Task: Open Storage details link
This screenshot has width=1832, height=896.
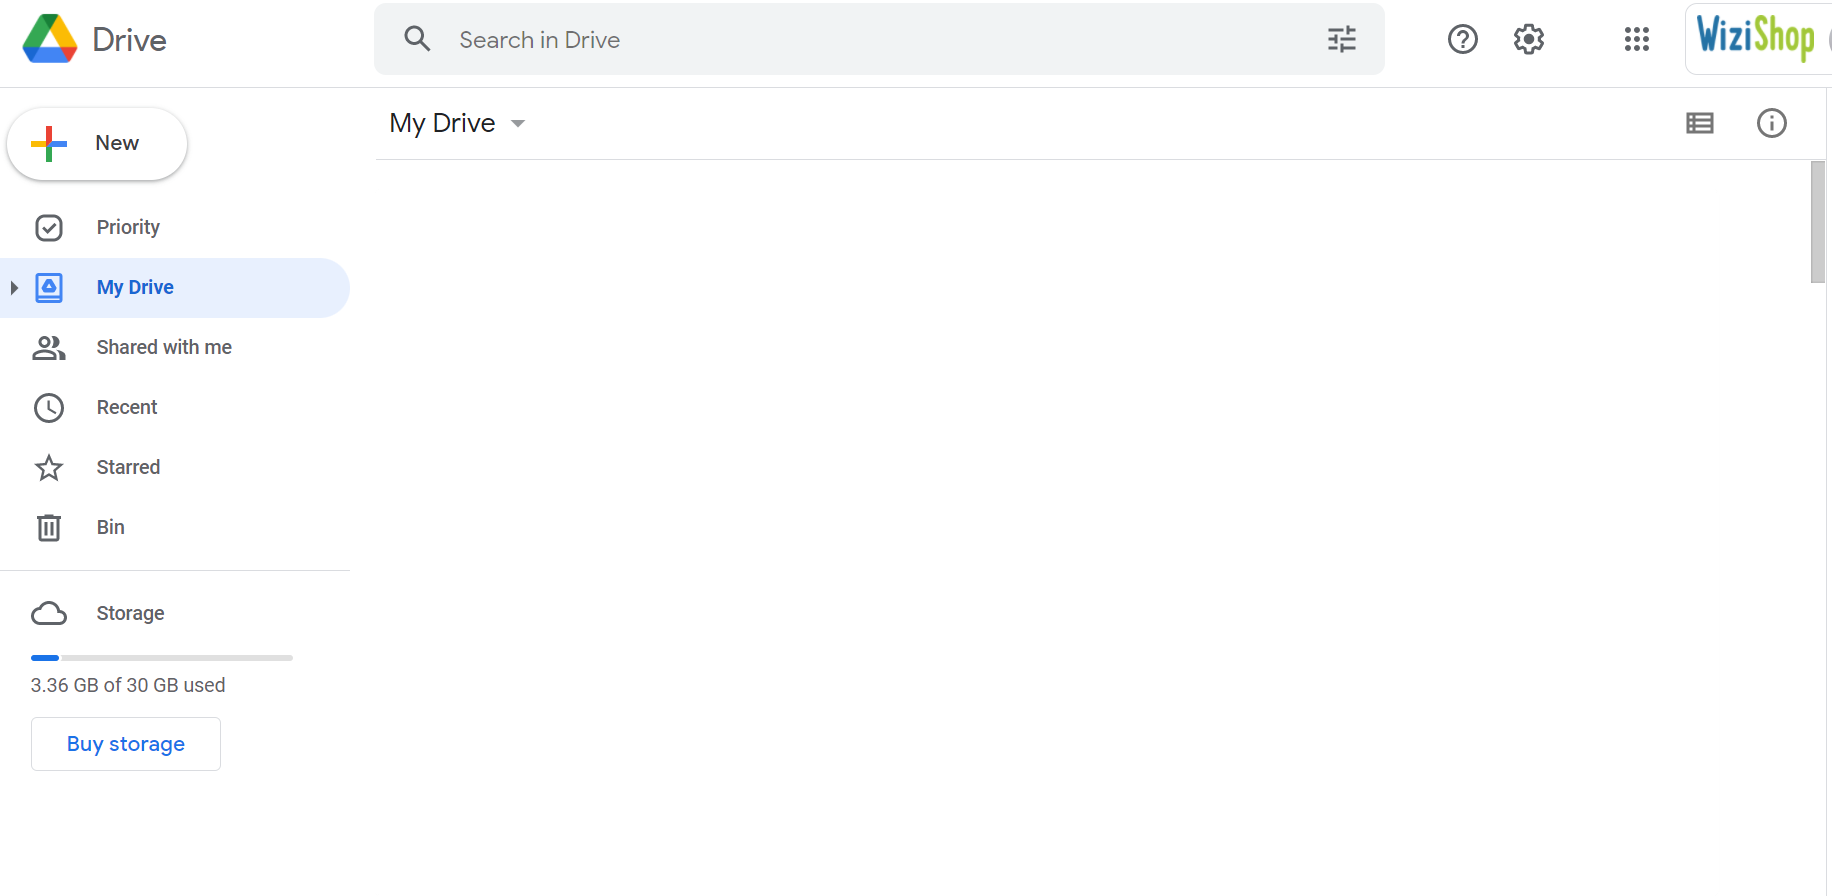Action: (x=130, y=613)
